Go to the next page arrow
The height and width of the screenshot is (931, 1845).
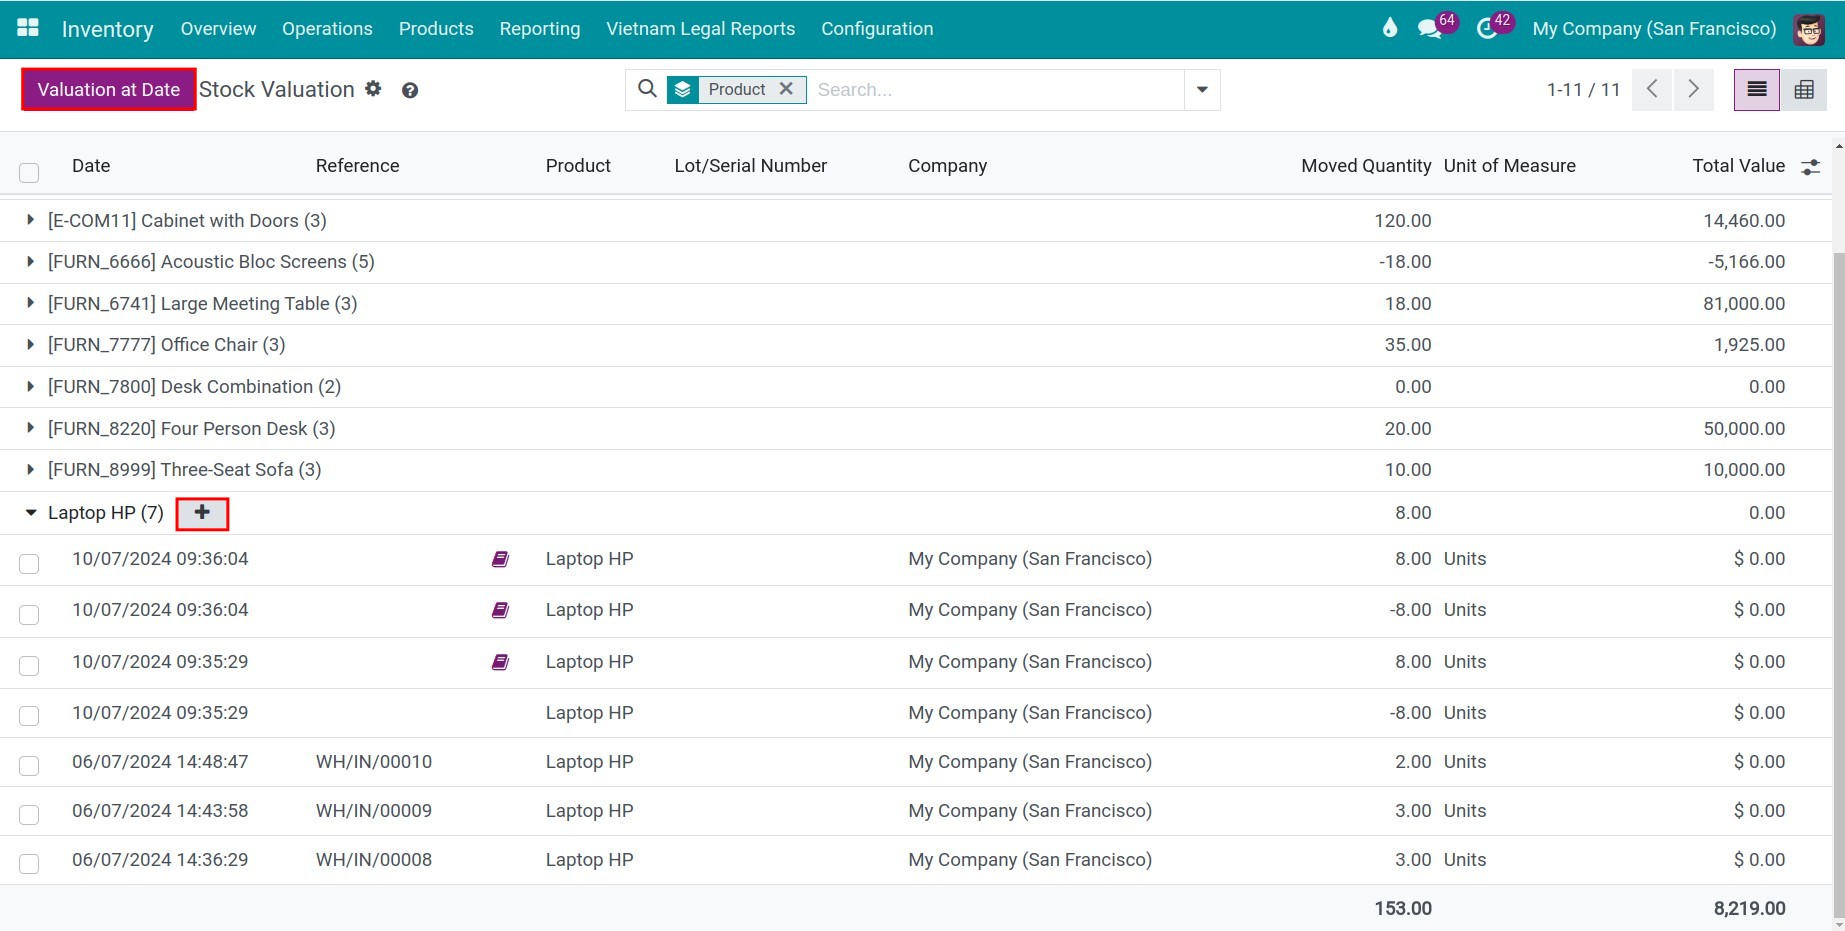pos(1693,89)
